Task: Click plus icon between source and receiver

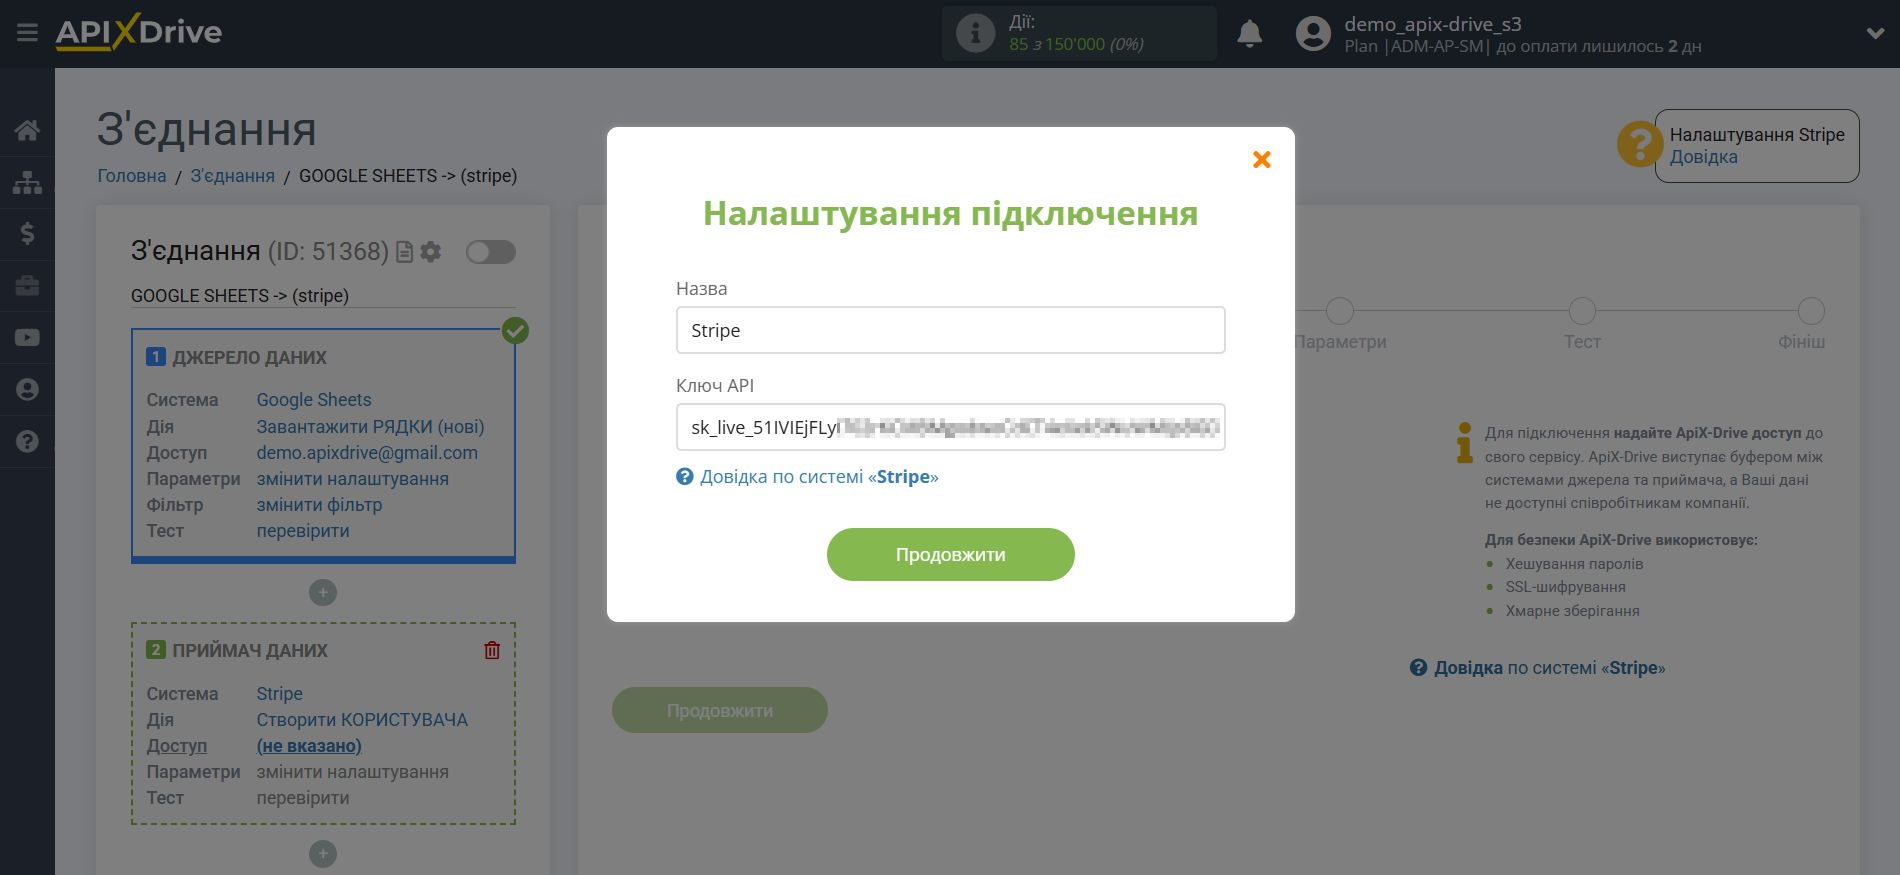Action: [x=322, y=593]
